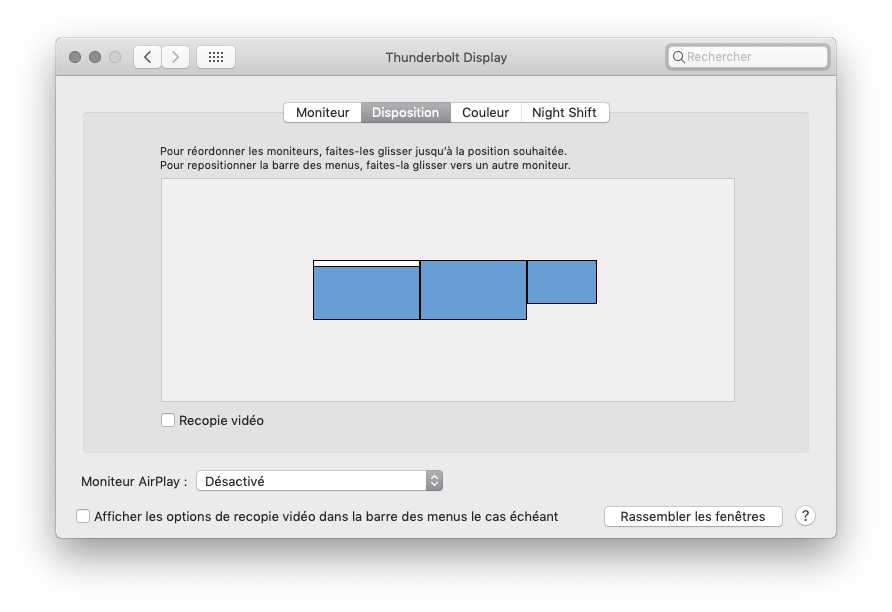Screen dimensions: 892x612
Task: Enable the Recopie vidéo checkbox
Action: (168, 420)
